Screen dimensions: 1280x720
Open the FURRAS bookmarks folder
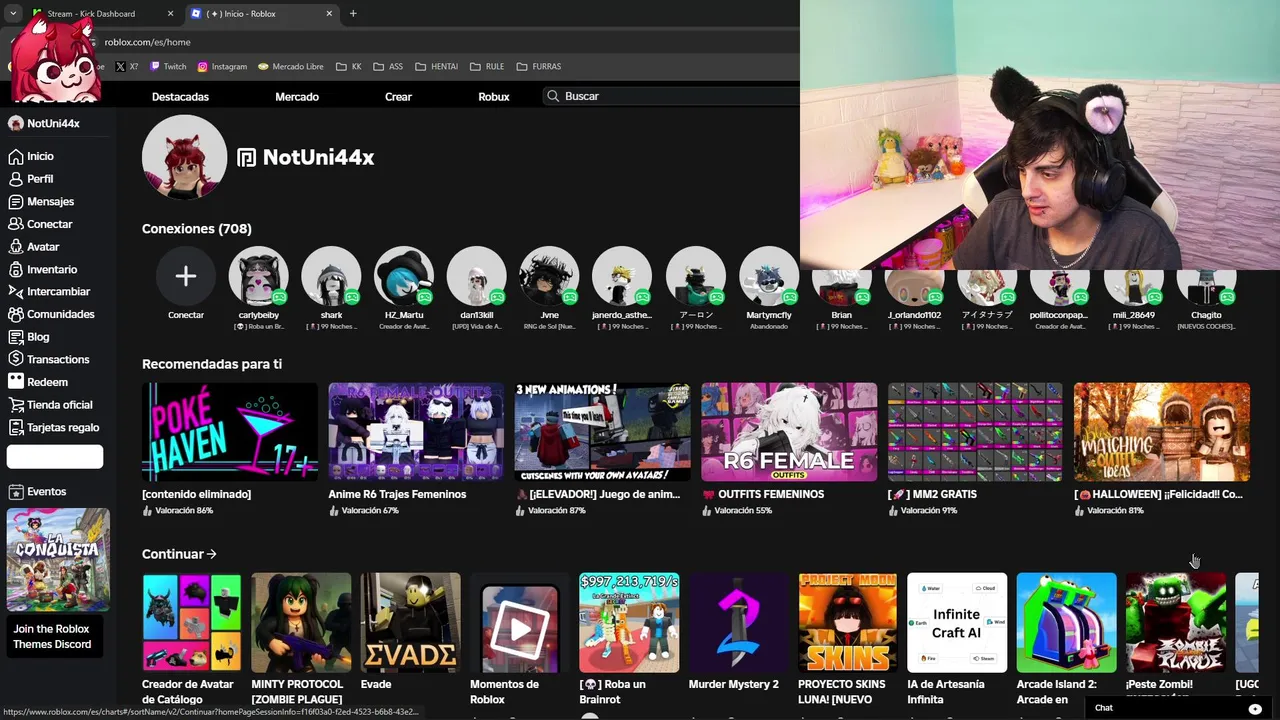[x=539, y=66]
